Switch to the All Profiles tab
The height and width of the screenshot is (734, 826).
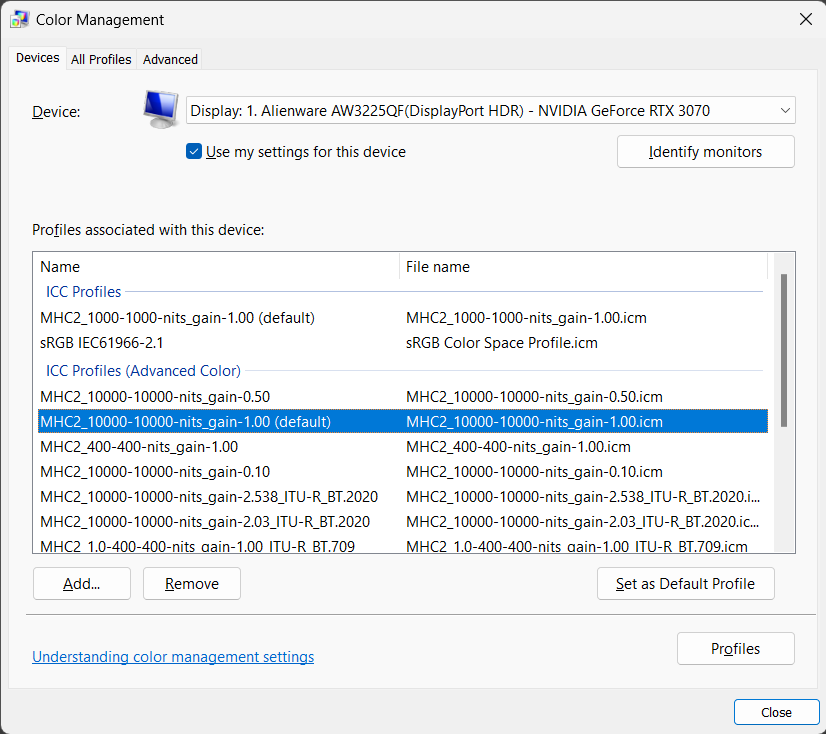(x=101, y=59)
